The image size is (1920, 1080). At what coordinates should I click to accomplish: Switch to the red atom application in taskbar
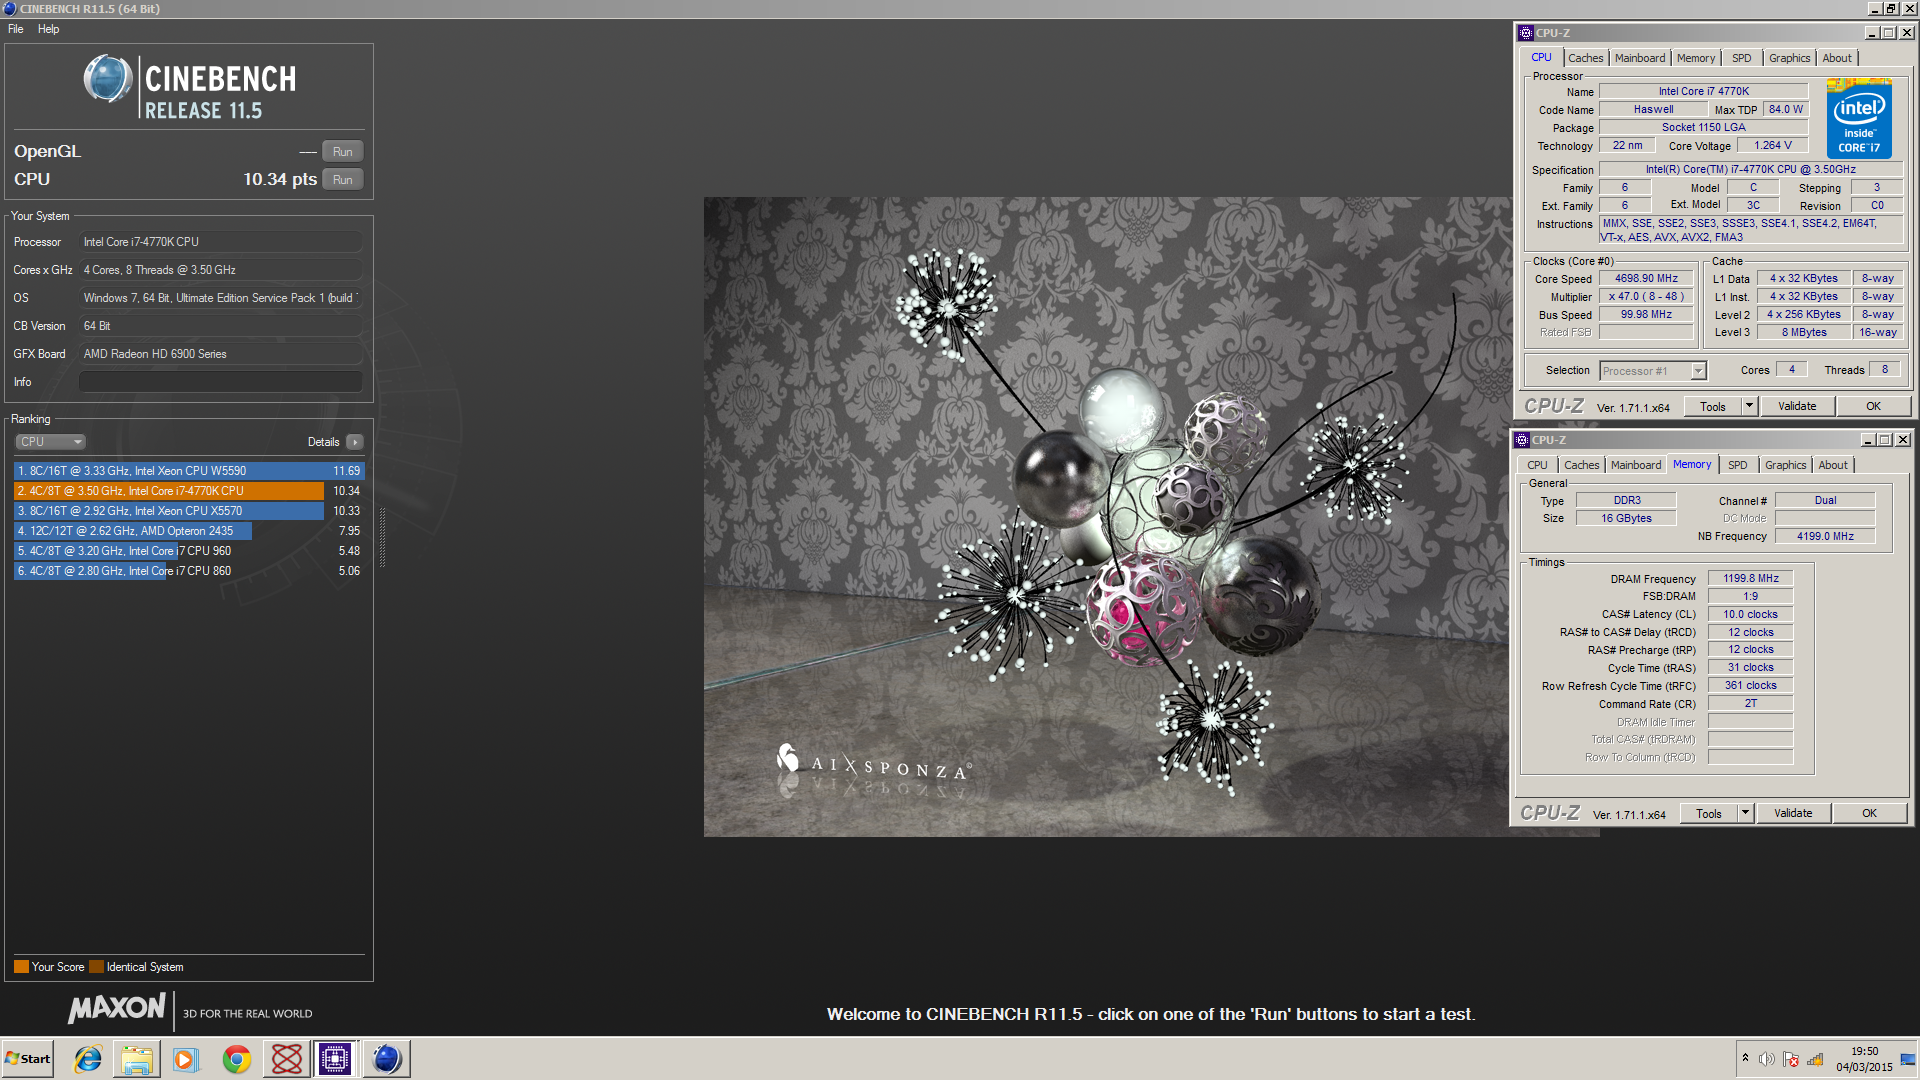point(287,1059)
